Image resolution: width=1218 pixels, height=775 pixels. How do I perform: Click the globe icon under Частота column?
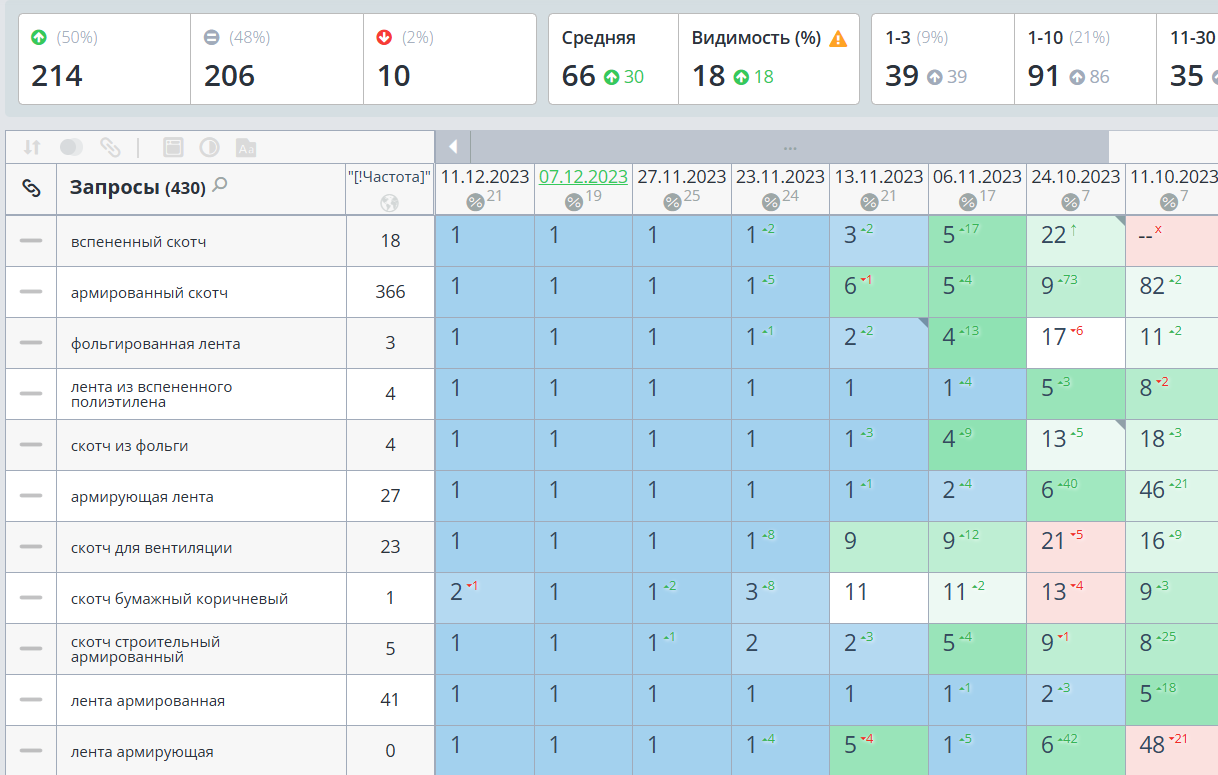390,203
